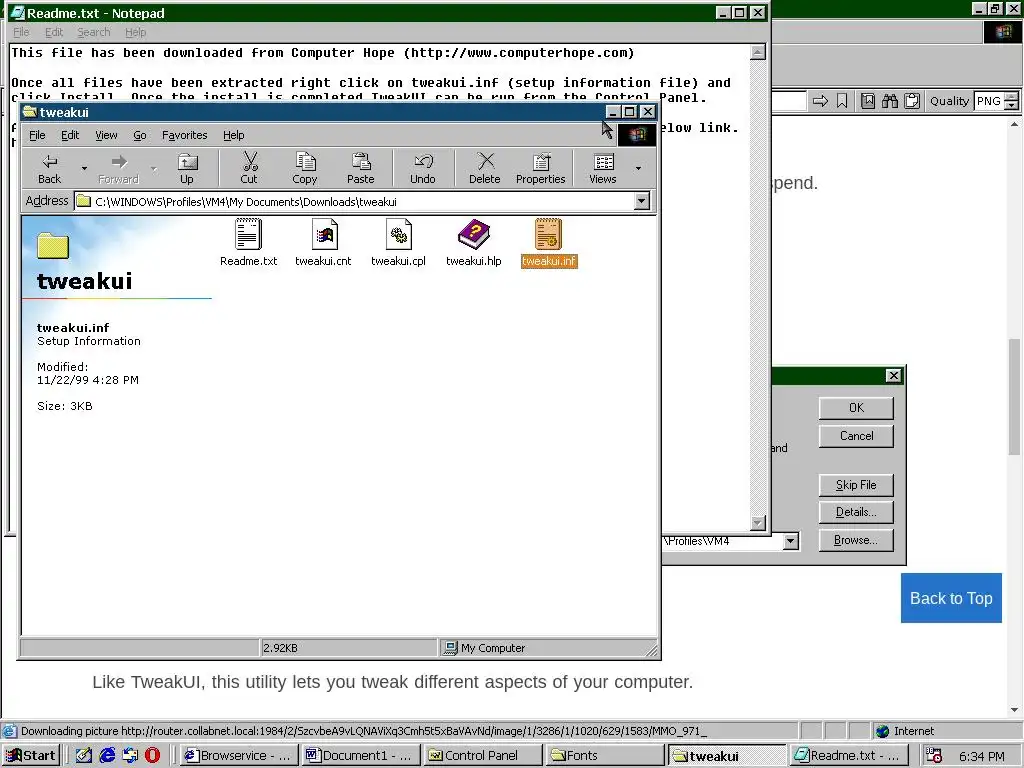This screenshot has height=768, width=1024.
Task: Select the tweakui.hlp help file icon
Action: tap(473, 242)
